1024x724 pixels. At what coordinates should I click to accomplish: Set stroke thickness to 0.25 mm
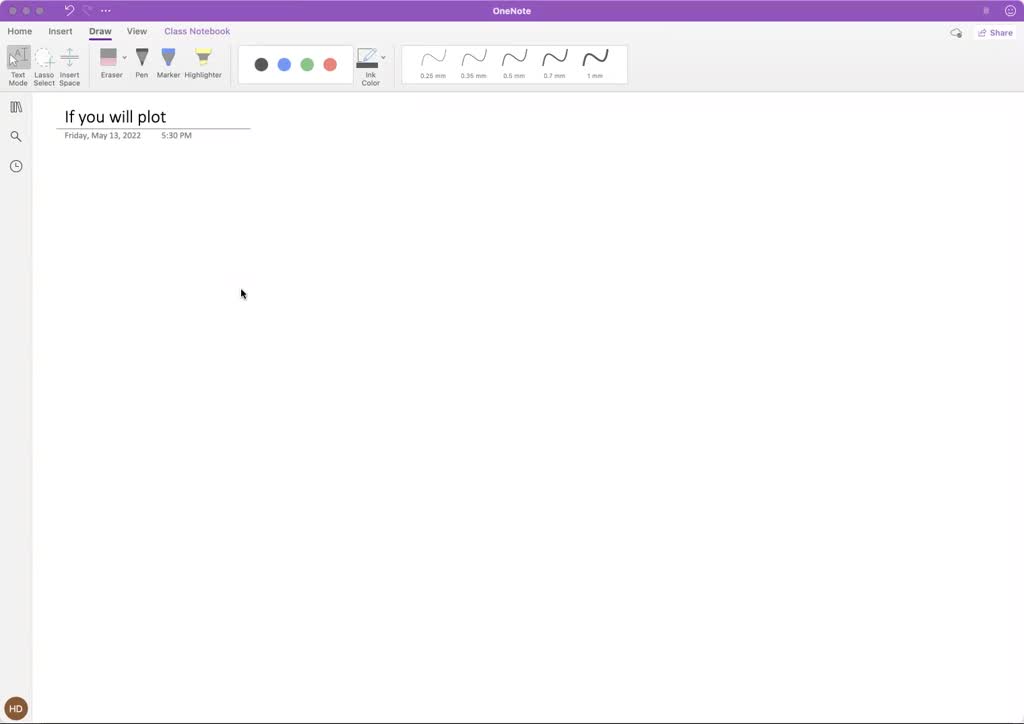click(x=433, y=63)
